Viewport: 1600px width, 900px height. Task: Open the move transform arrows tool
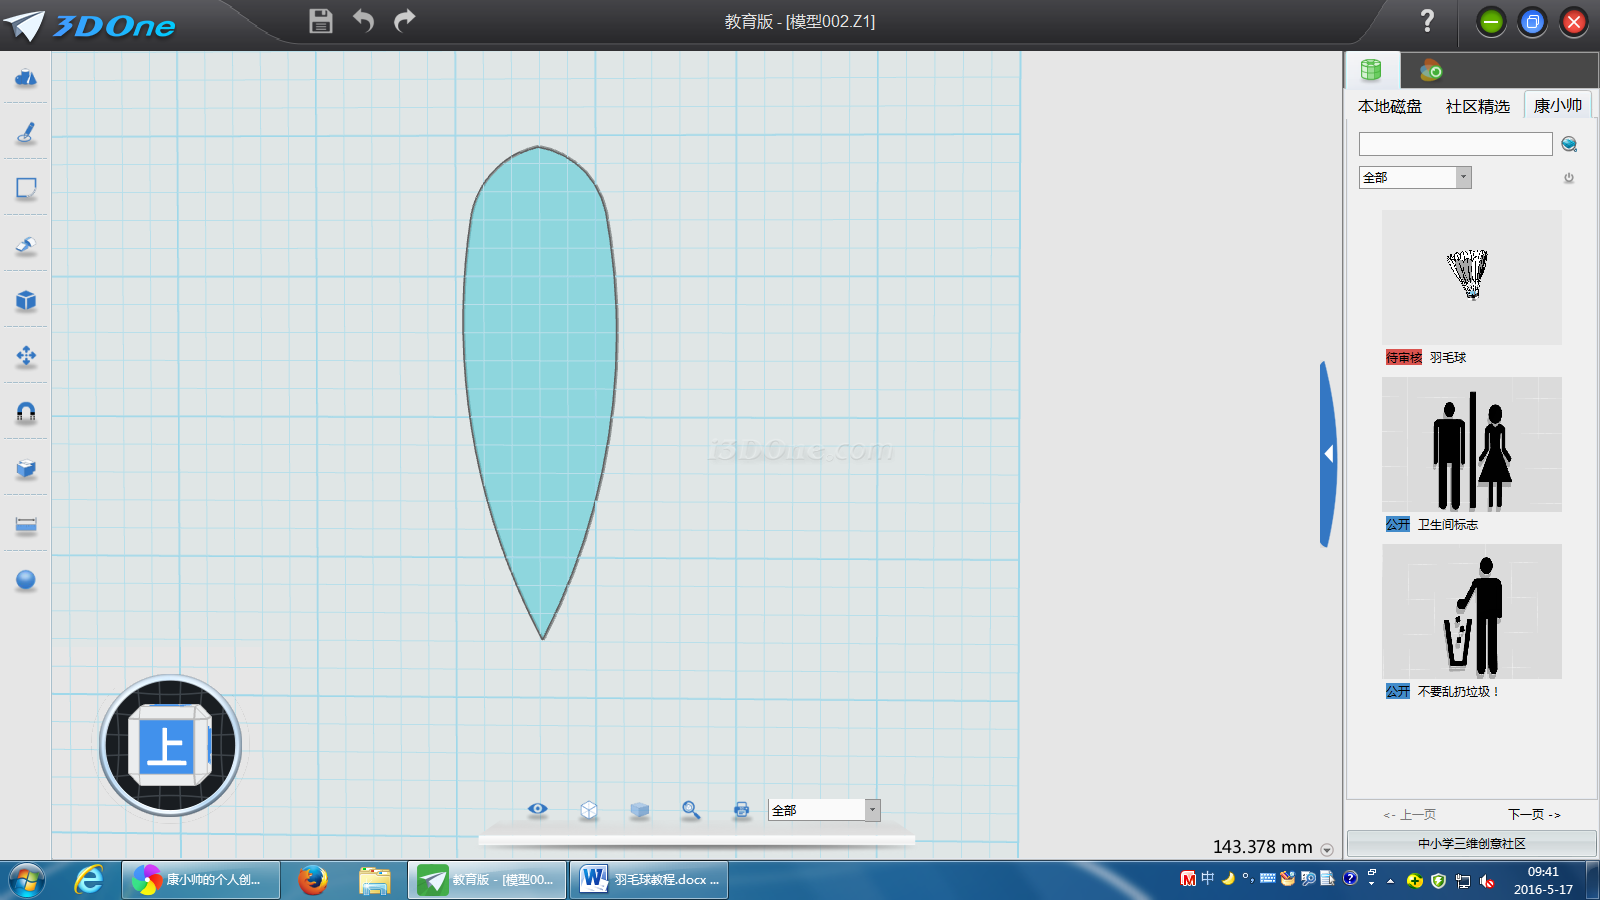click(26, 356)
